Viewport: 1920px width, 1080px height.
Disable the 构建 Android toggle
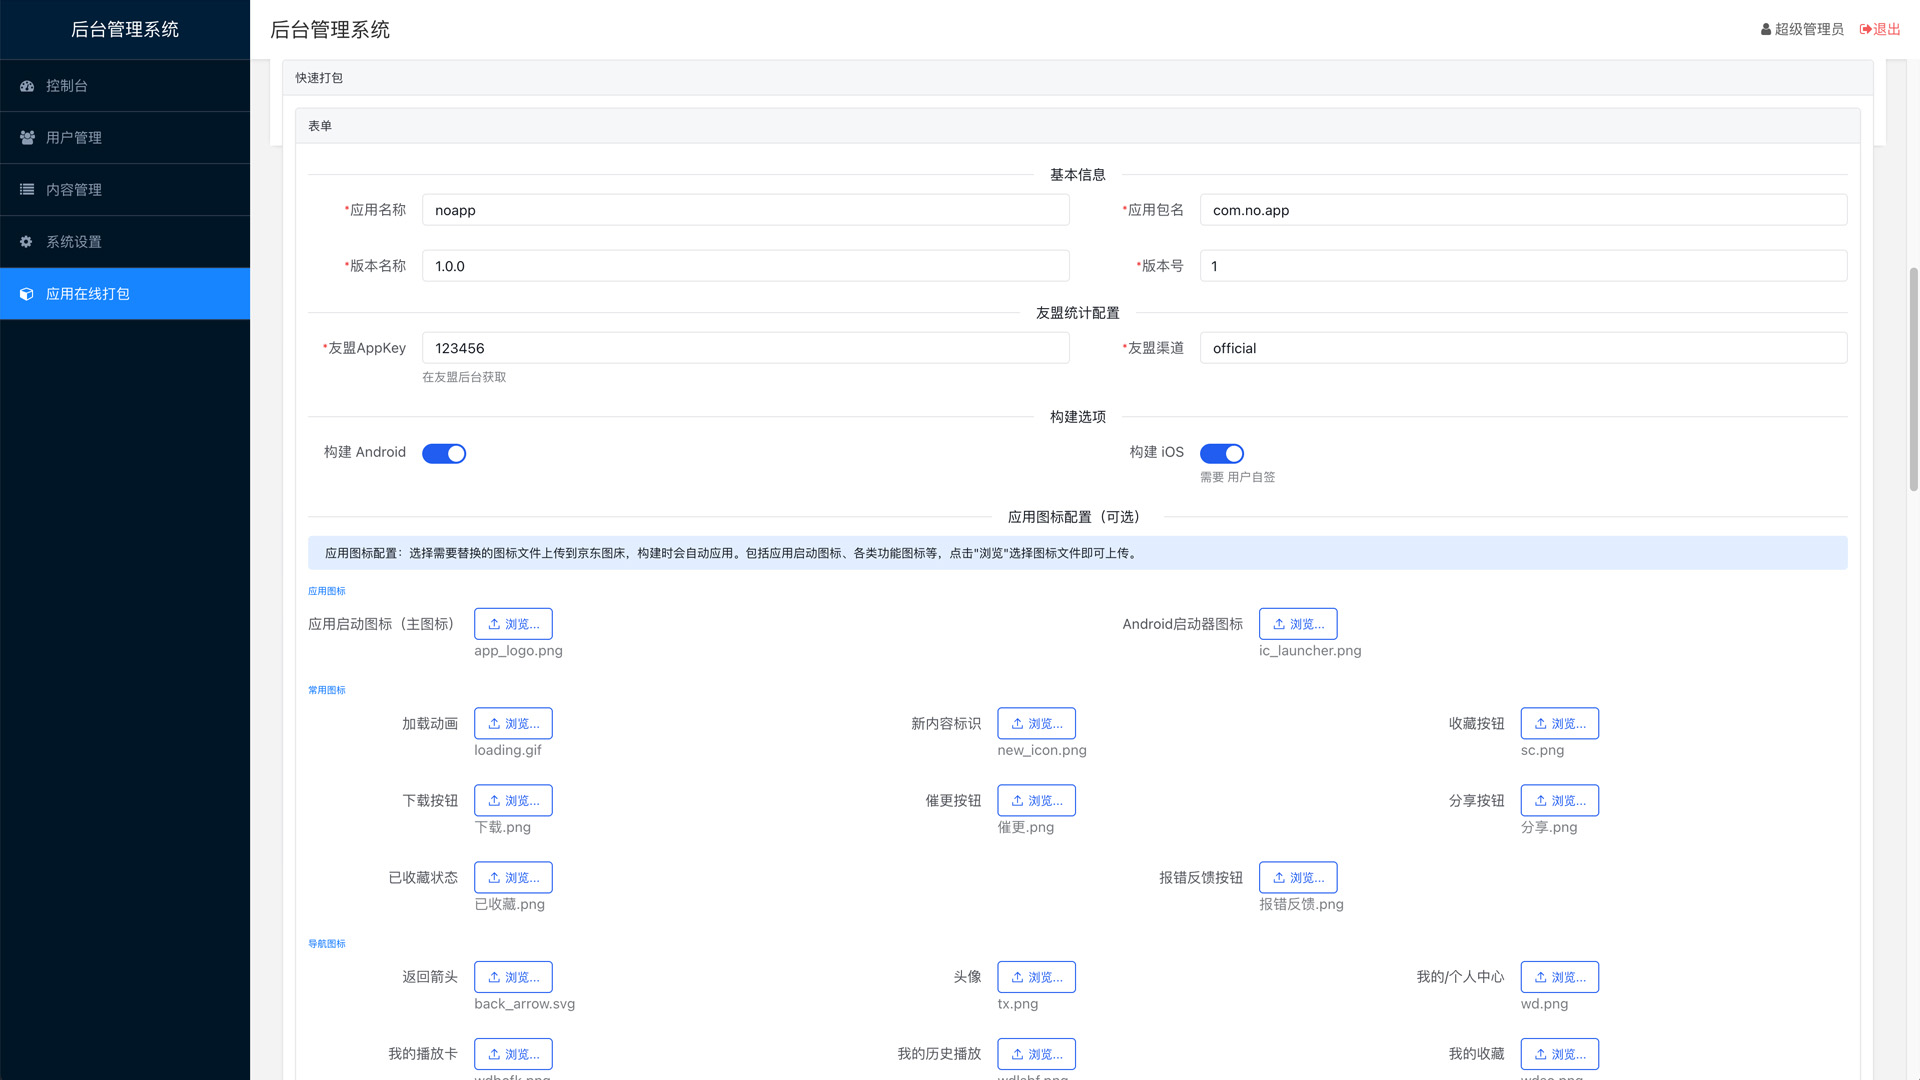coord(444,453)
